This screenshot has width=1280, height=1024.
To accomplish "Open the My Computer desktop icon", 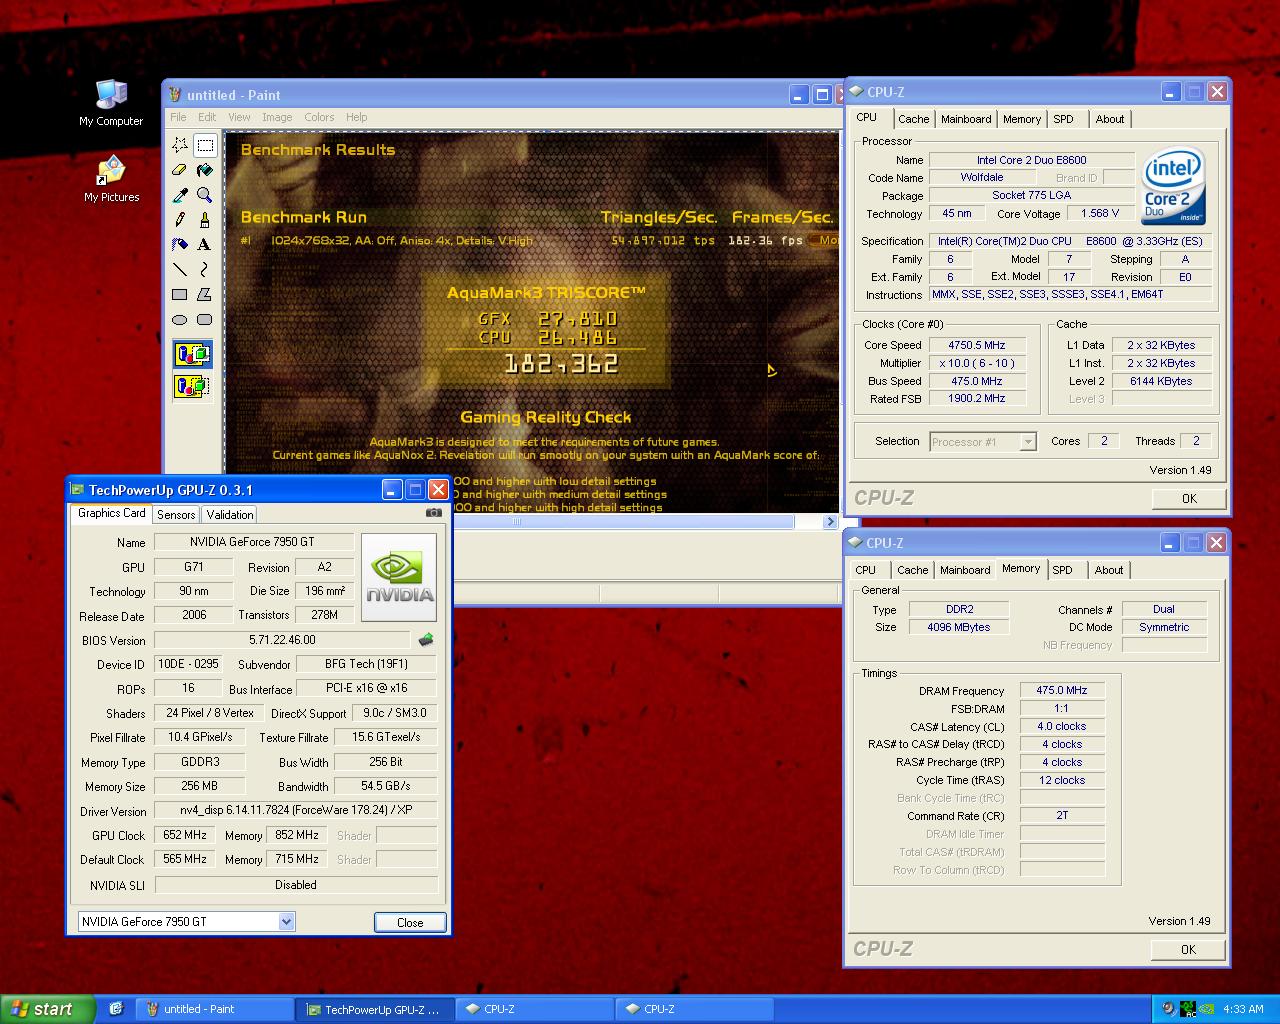I will [x=111, y=102].
